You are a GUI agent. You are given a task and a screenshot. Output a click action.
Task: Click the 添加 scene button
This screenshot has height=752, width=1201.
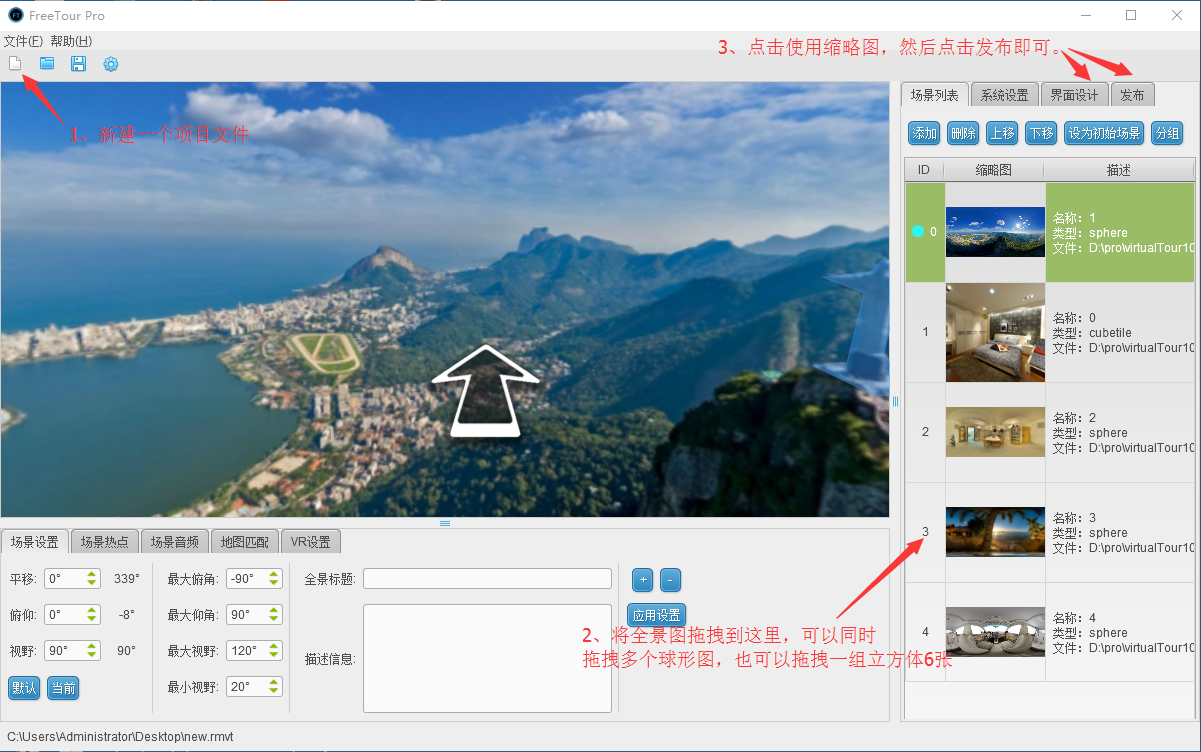pos(924,133)
